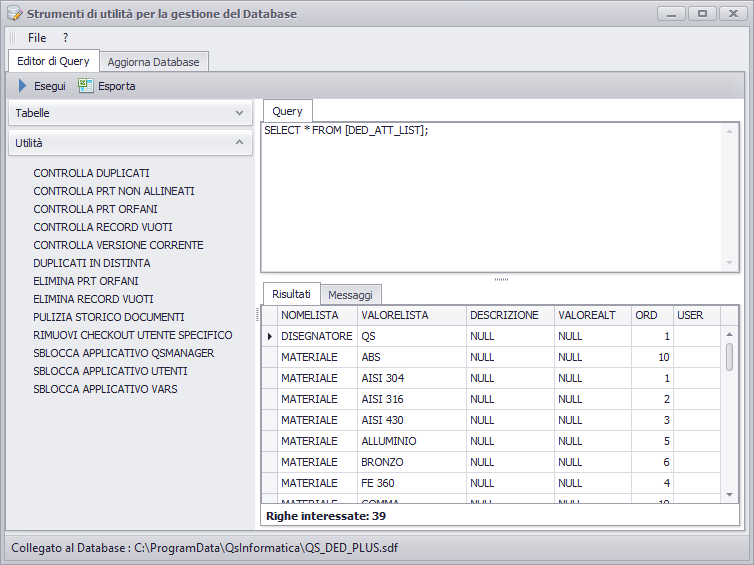Select the QS value cell
Viewport: 754px width, 565px height.
click(412, 336)
